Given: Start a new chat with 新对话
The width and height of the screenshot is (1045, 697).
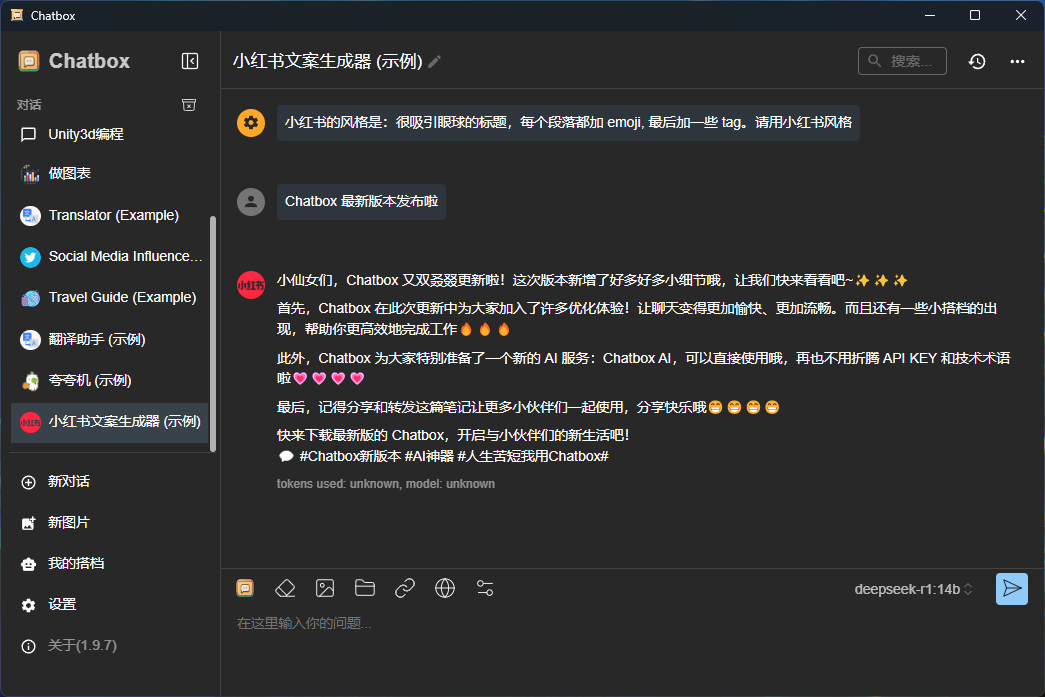Looking at the screenshot, I should [x=69, y=482].
